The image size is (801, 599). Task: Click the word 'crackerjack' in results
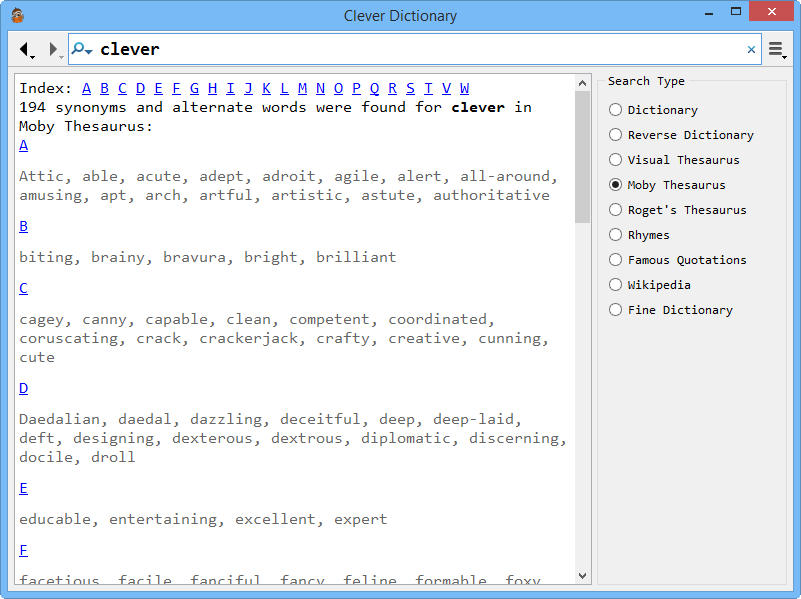tap(248, 338)
